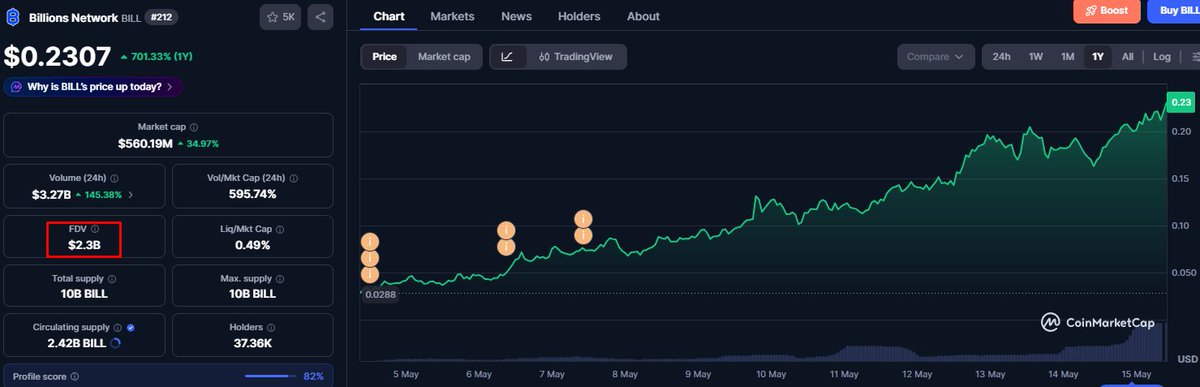
Task: Open "Why is BILL's price up today?"
Action: click(x=93, y=87)
